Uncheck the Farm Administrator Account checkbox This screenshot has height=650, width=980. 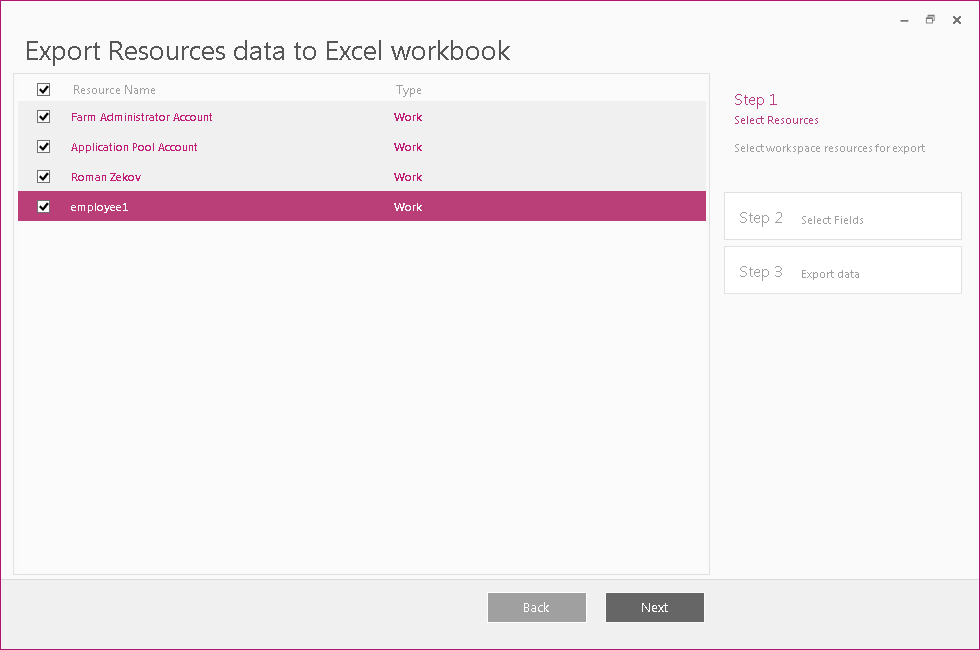pyautogui.click(x=44, y=117)
